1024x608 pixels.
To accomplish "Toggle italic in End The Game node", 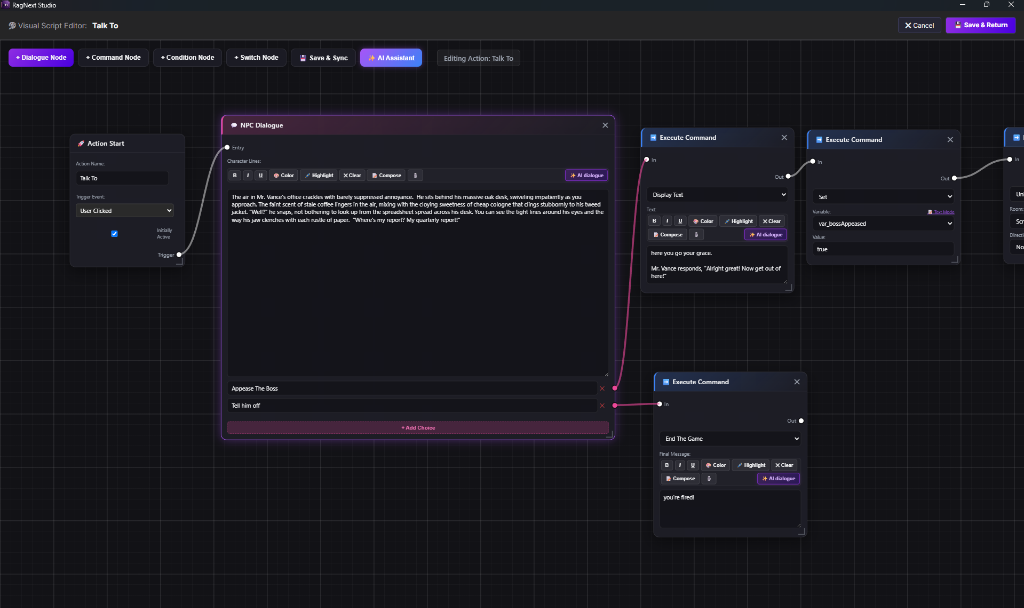I will [679, 465].
